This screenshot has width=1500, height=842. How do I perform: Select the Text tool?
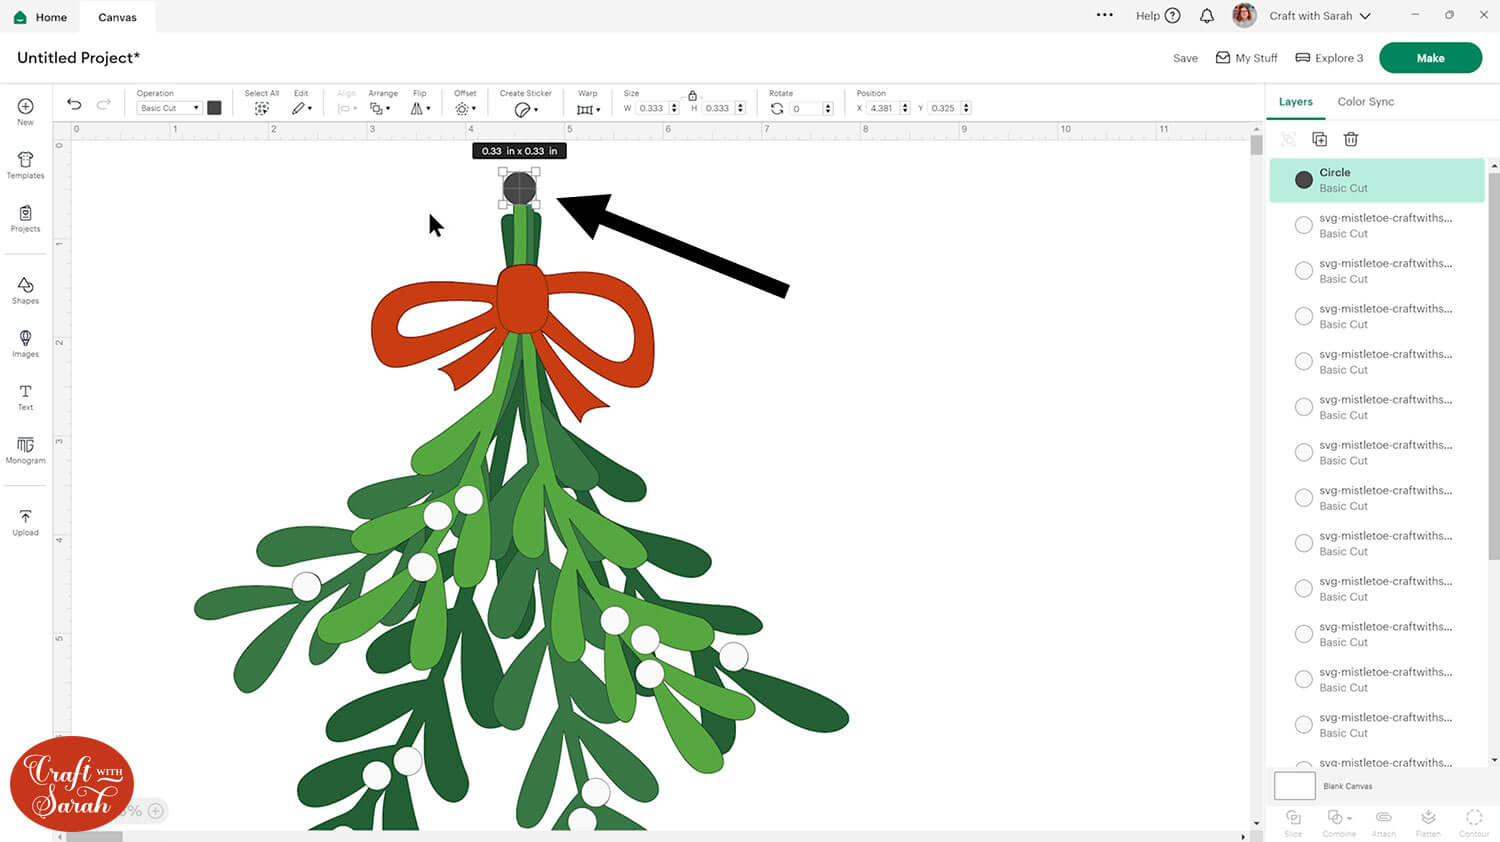click(25, 396)
